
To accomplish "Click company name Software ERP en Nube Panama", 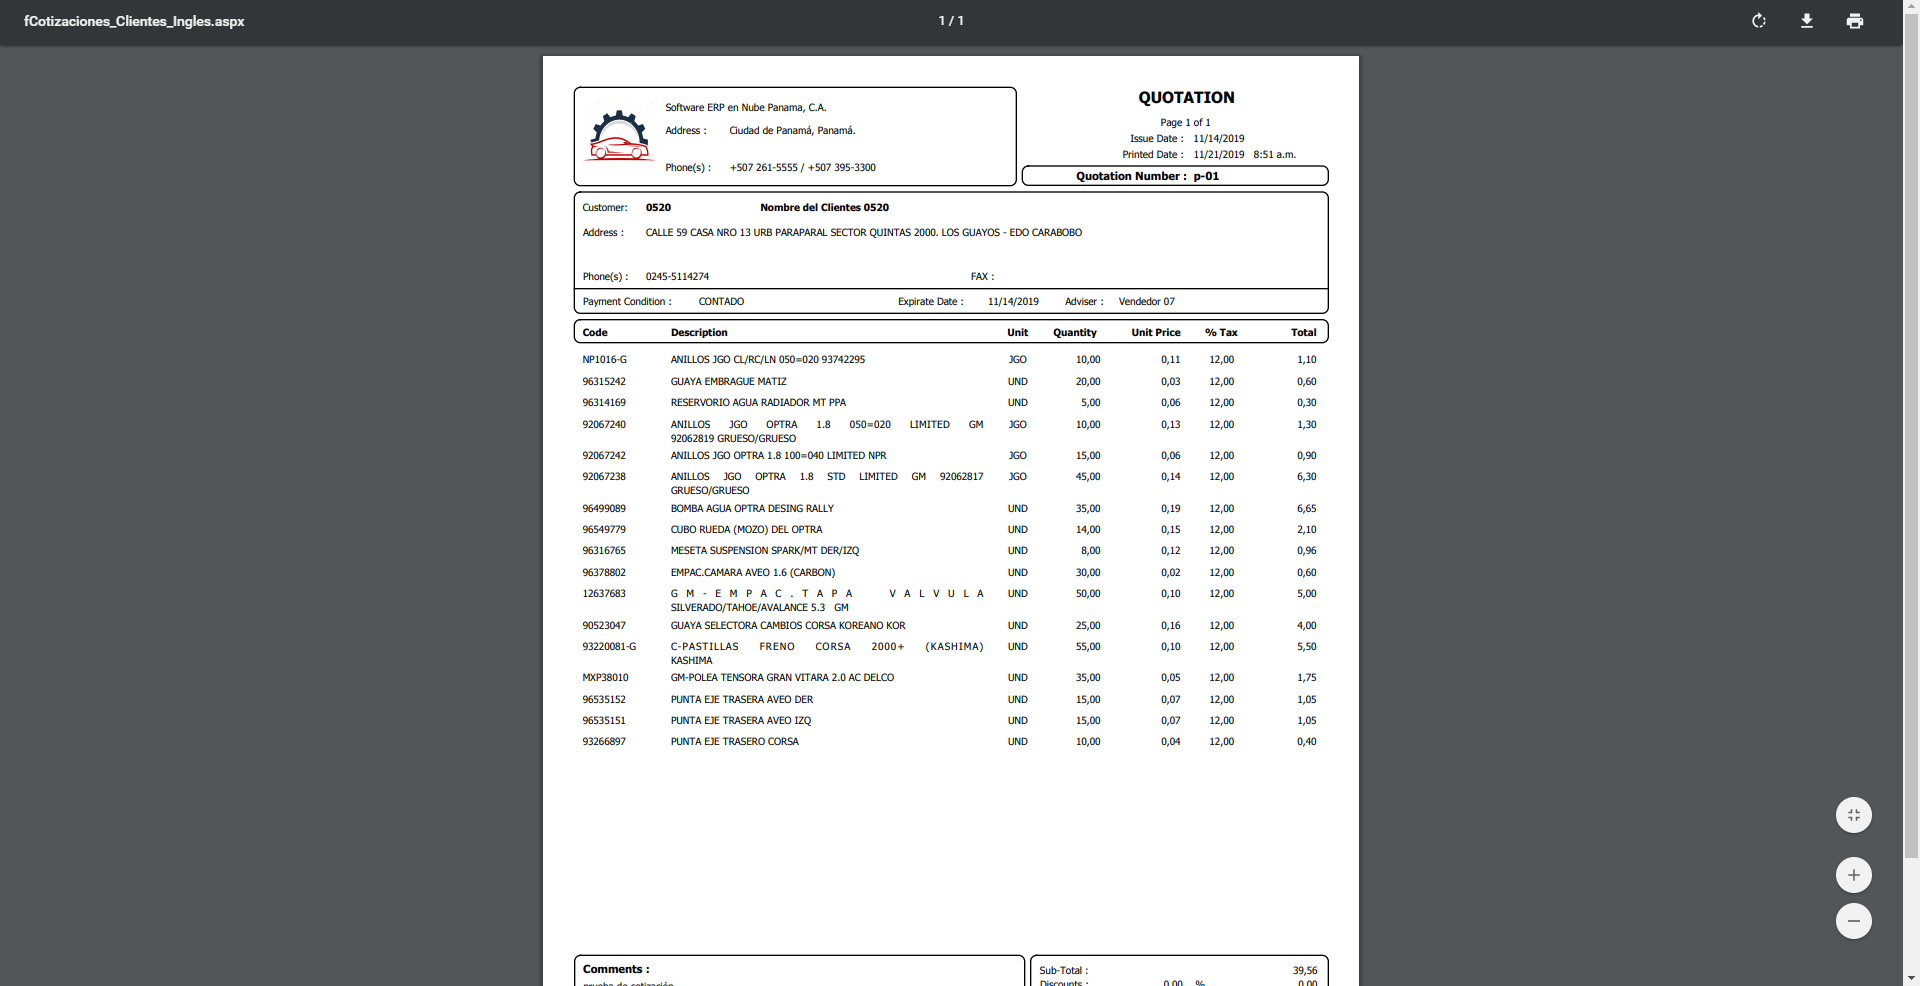I will [746, 107].
